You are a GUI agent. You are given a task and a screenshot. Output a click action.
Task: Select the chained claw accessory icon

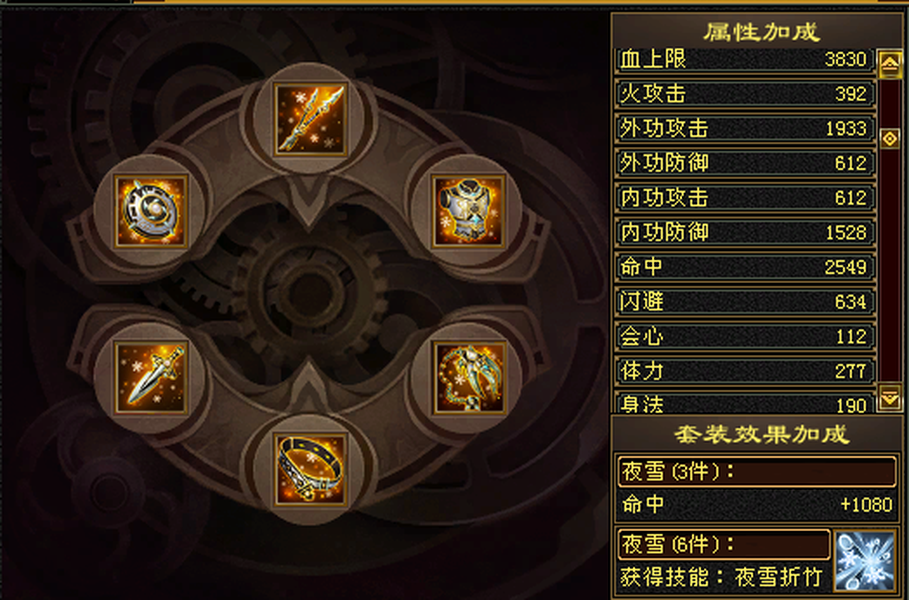pos(470,378)
